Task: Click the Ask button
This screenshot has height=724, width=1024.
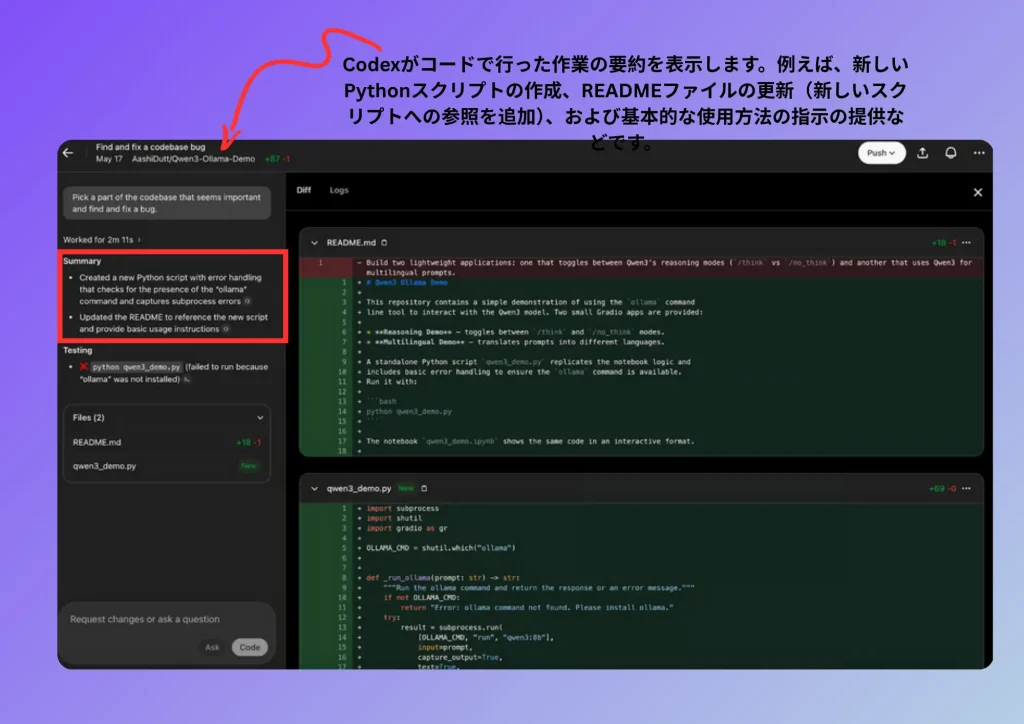Action: [x=212, y=648]
